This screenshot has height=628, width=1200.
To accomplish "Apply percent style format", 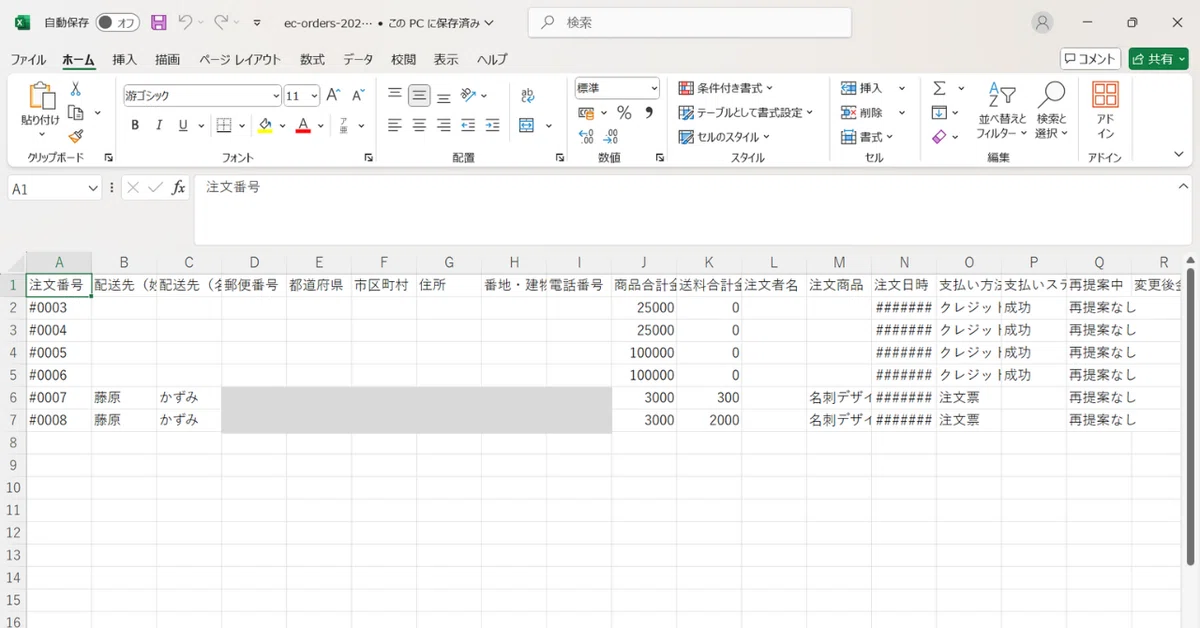I will (x=624, y=112).
